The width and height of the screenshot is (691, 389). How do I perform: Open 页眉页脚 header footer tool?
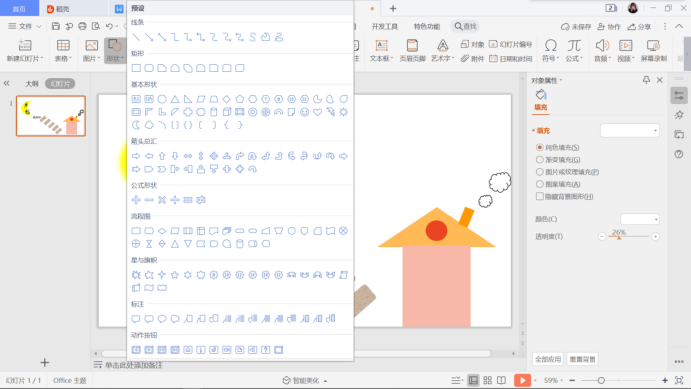(412, 51)
